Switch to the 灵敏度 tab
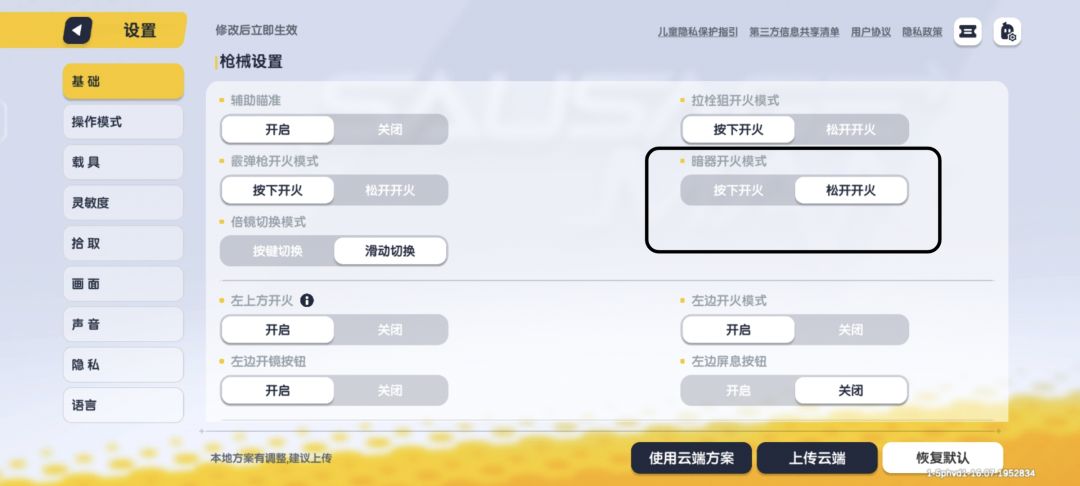The width and height of the screenshot is (1080, 486). coord(123,203)
